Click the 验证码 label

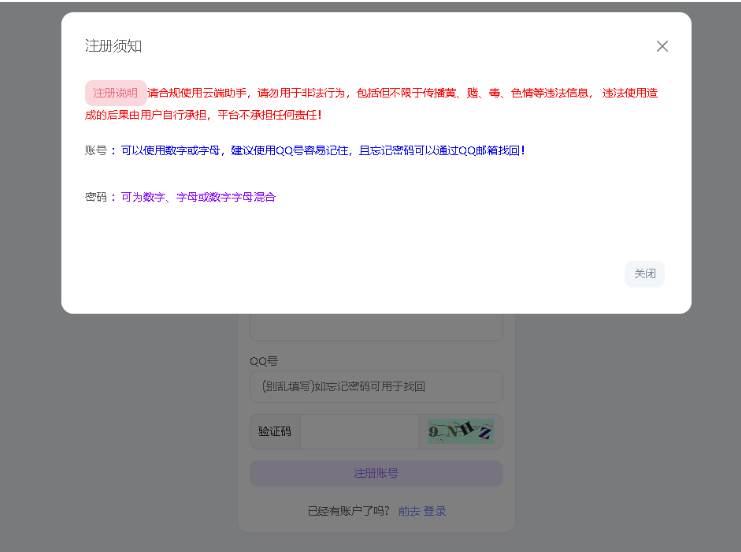[x=275, y=431]
